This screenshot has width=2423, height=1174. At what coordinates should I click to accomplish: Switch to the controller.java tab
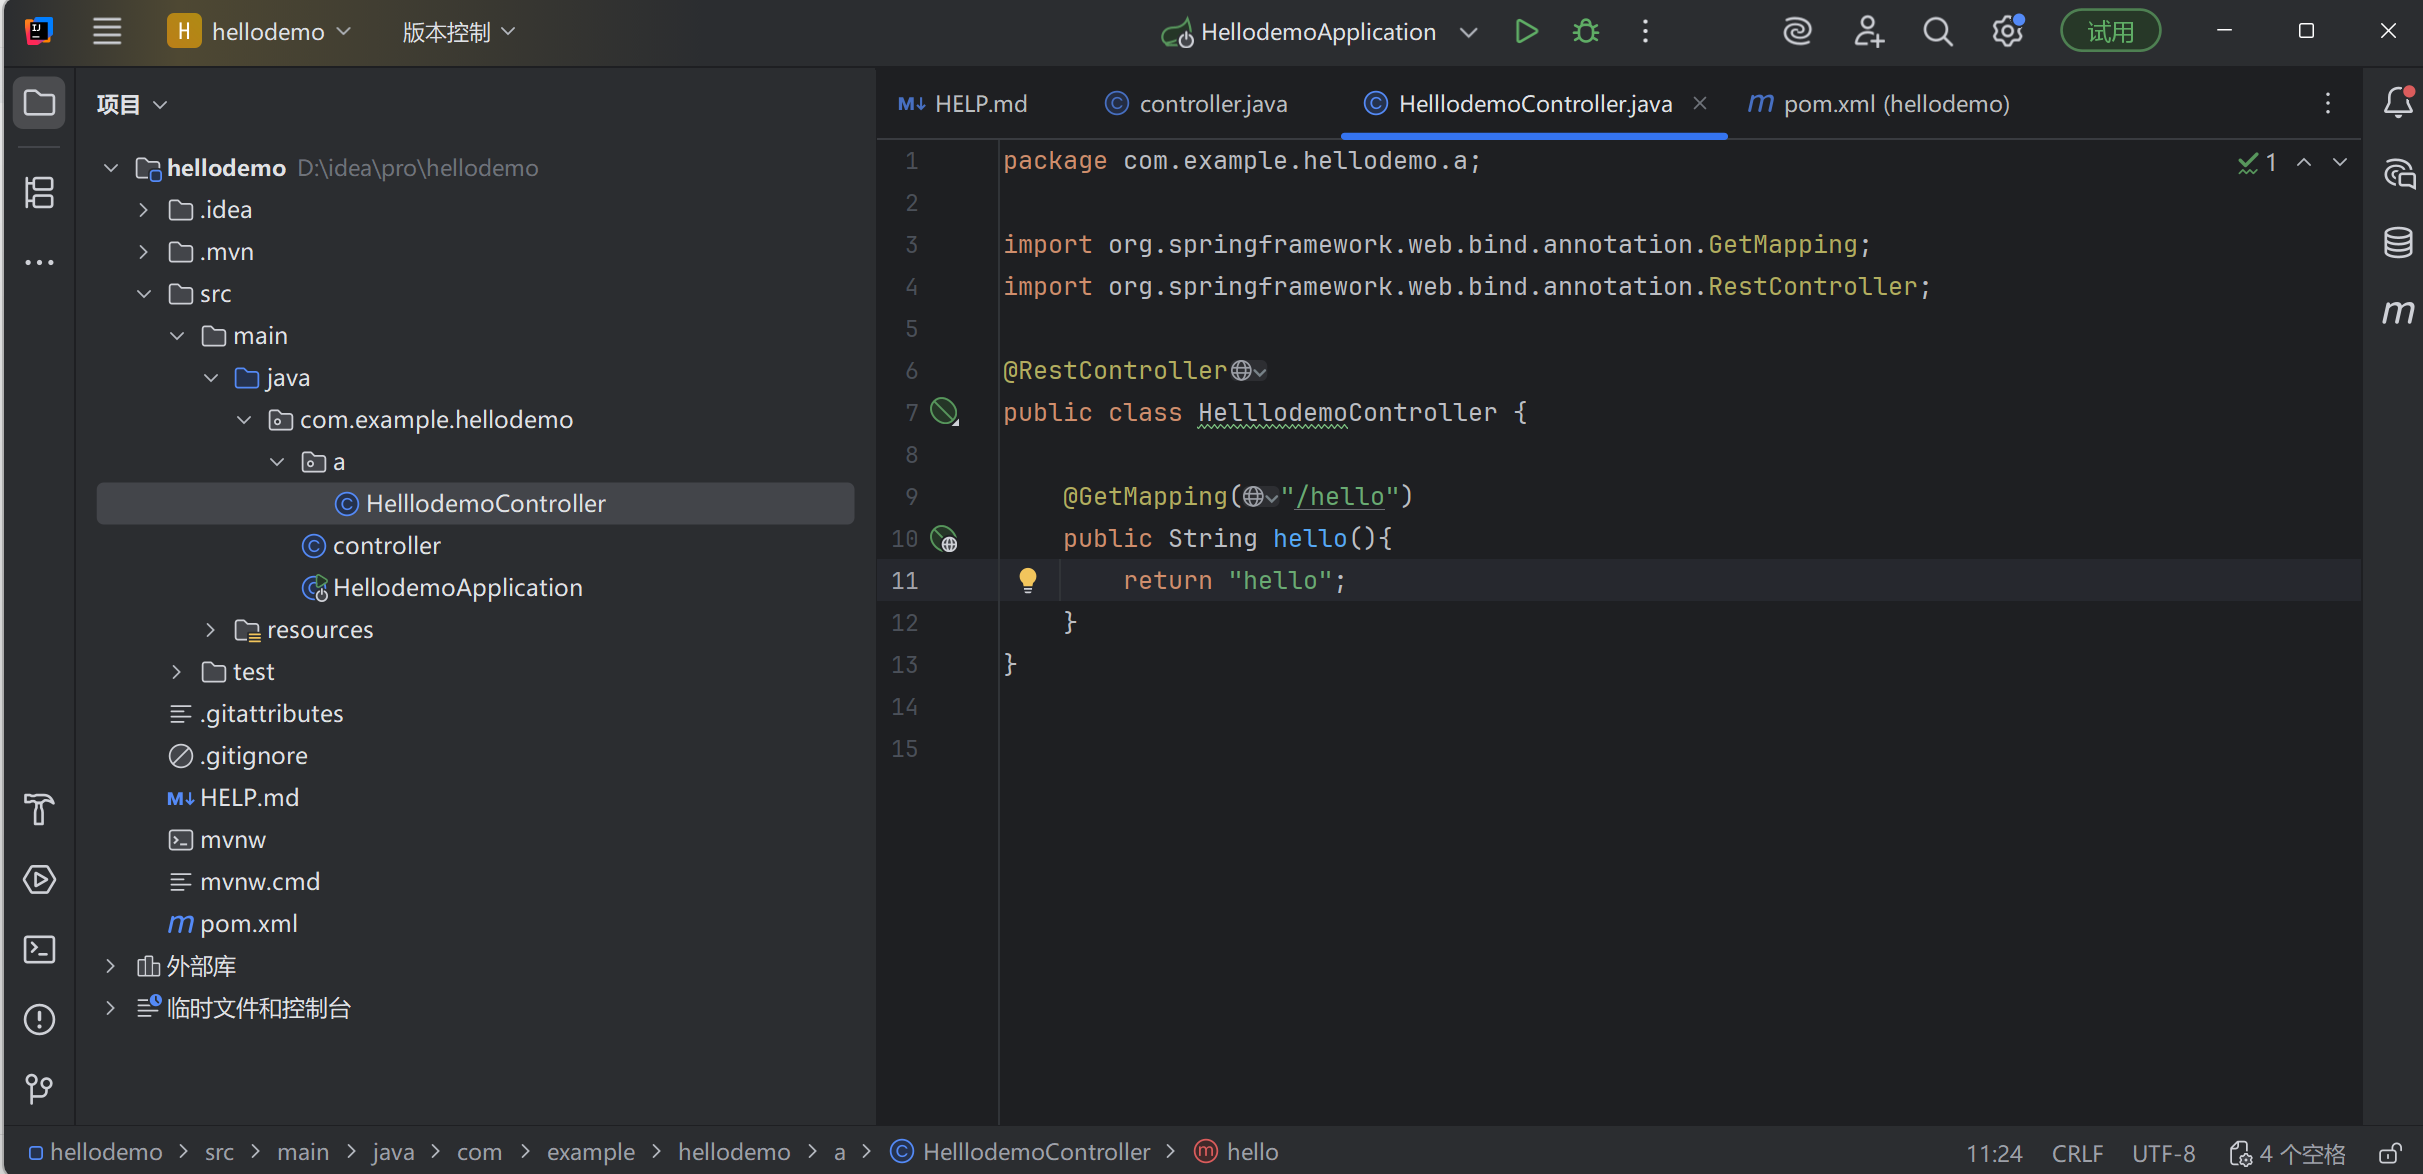1197,104
